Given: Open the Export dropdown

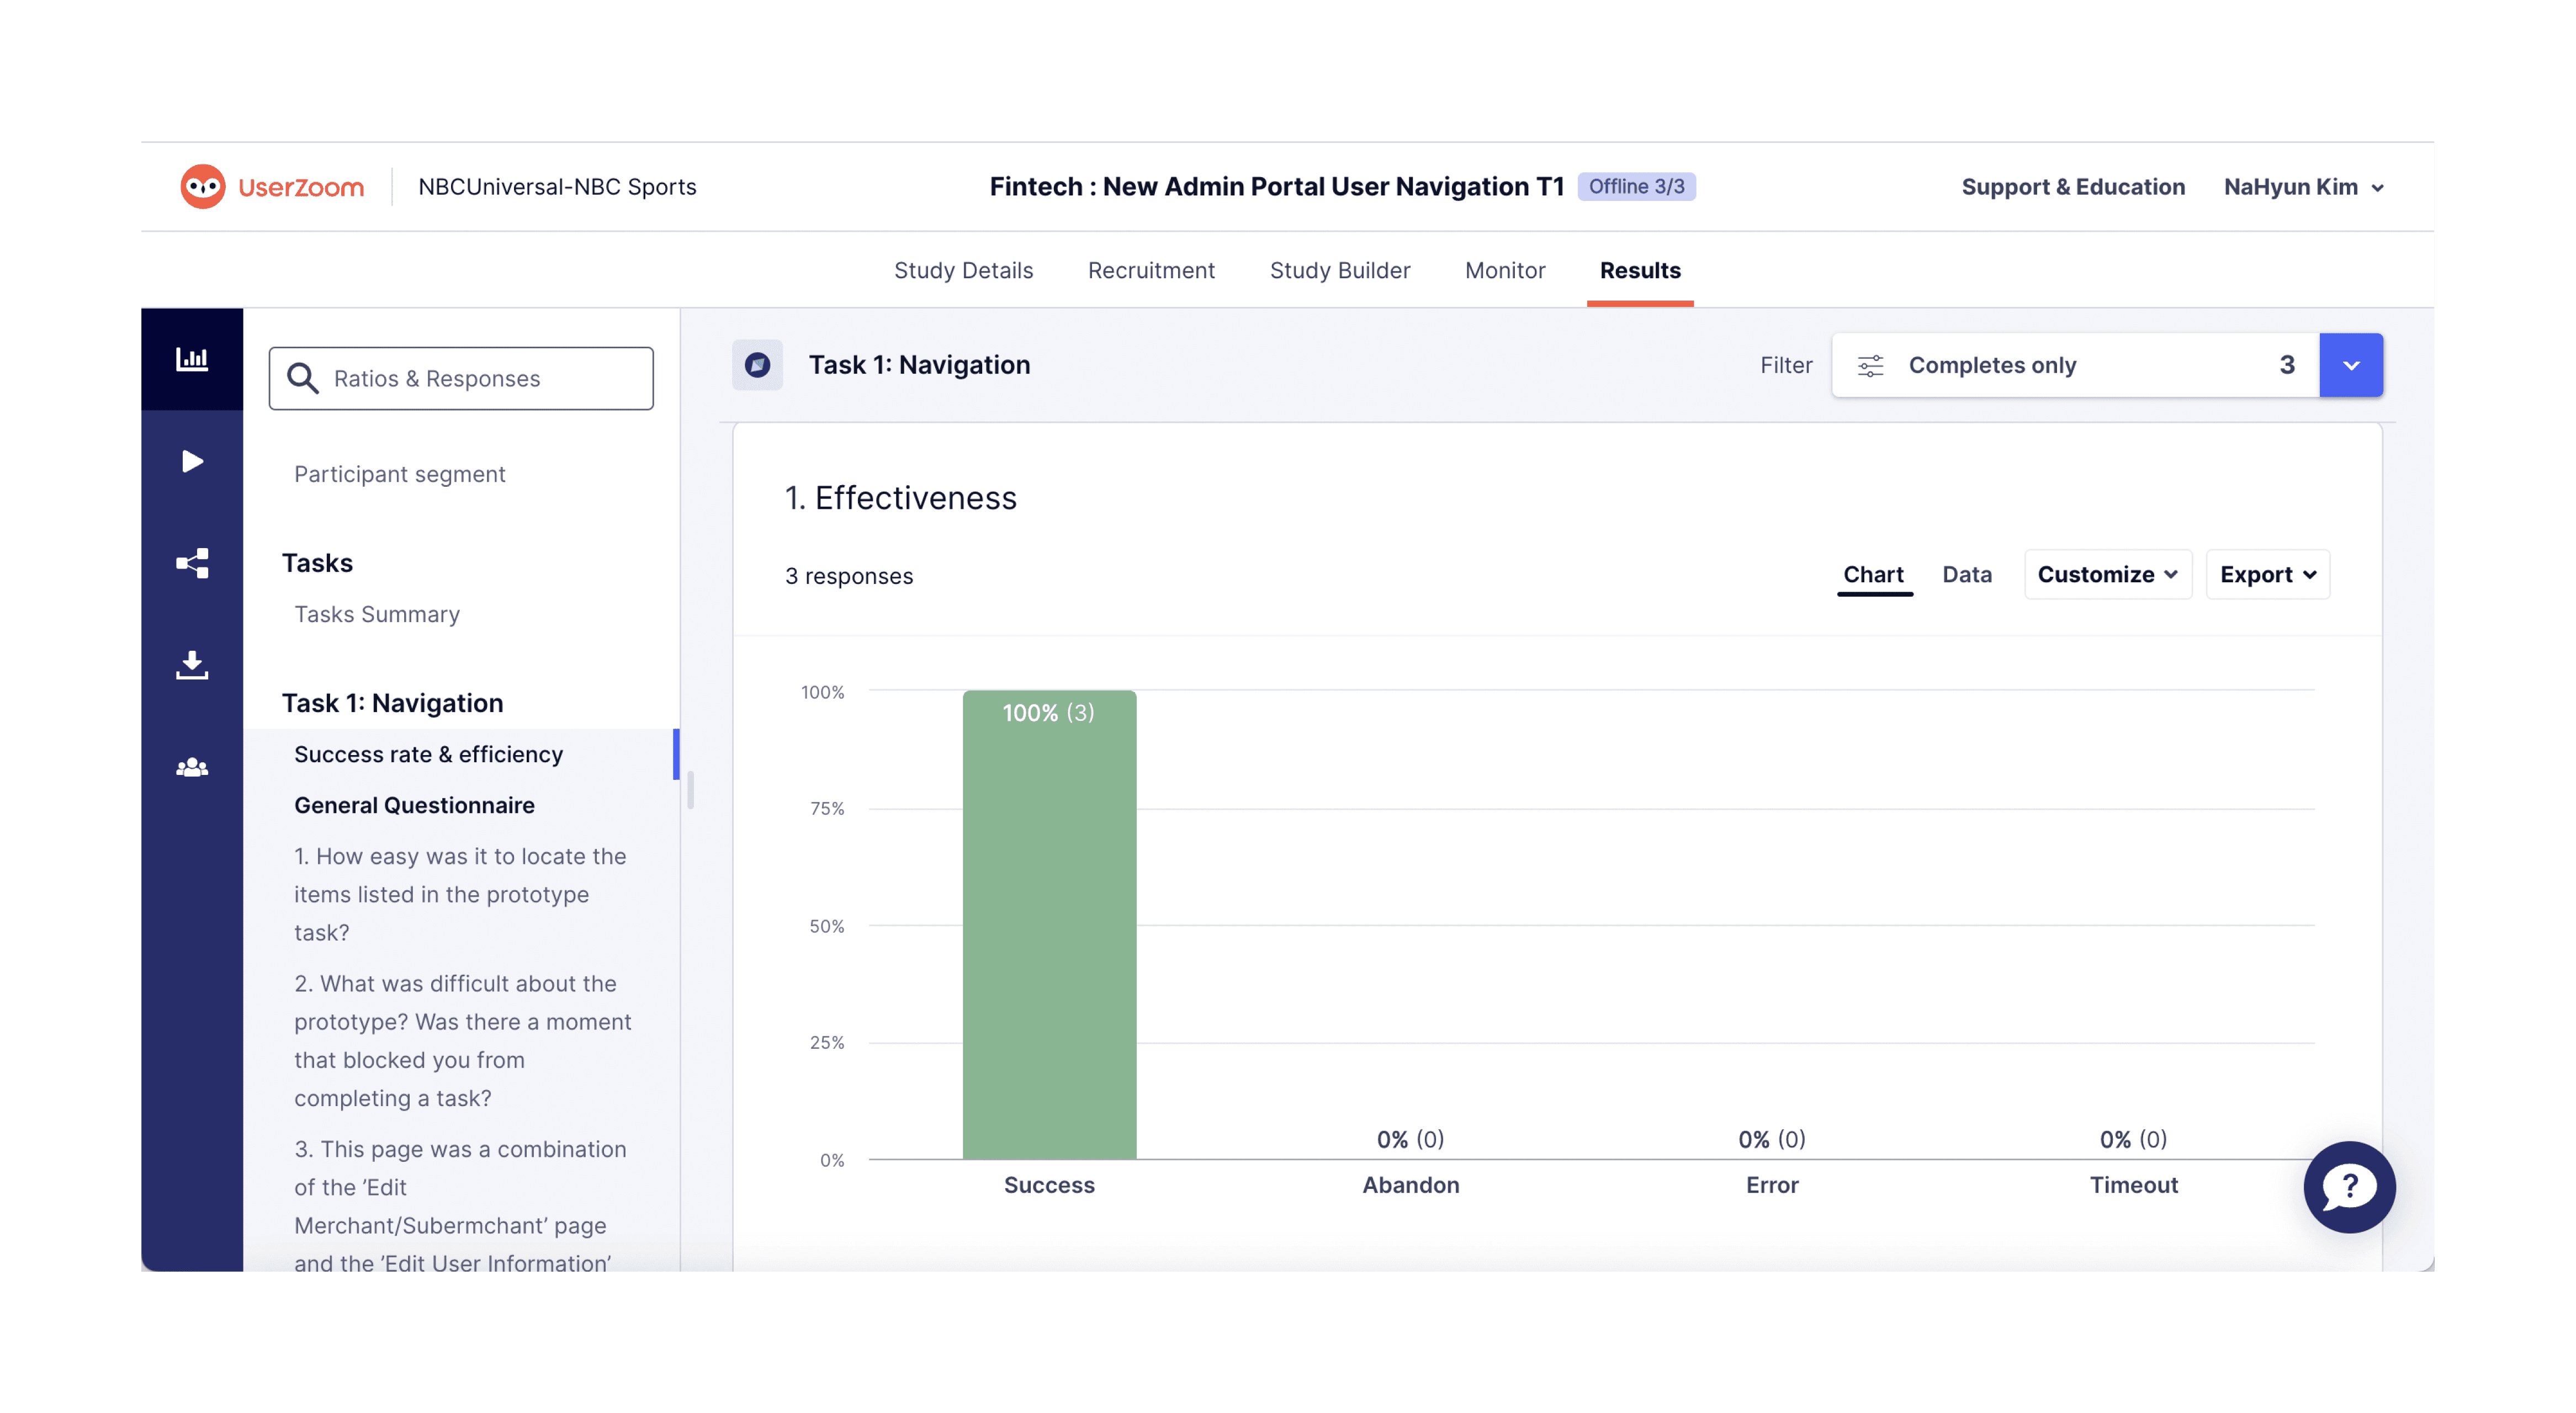Looking at the screenshot, I should 2267,574.
